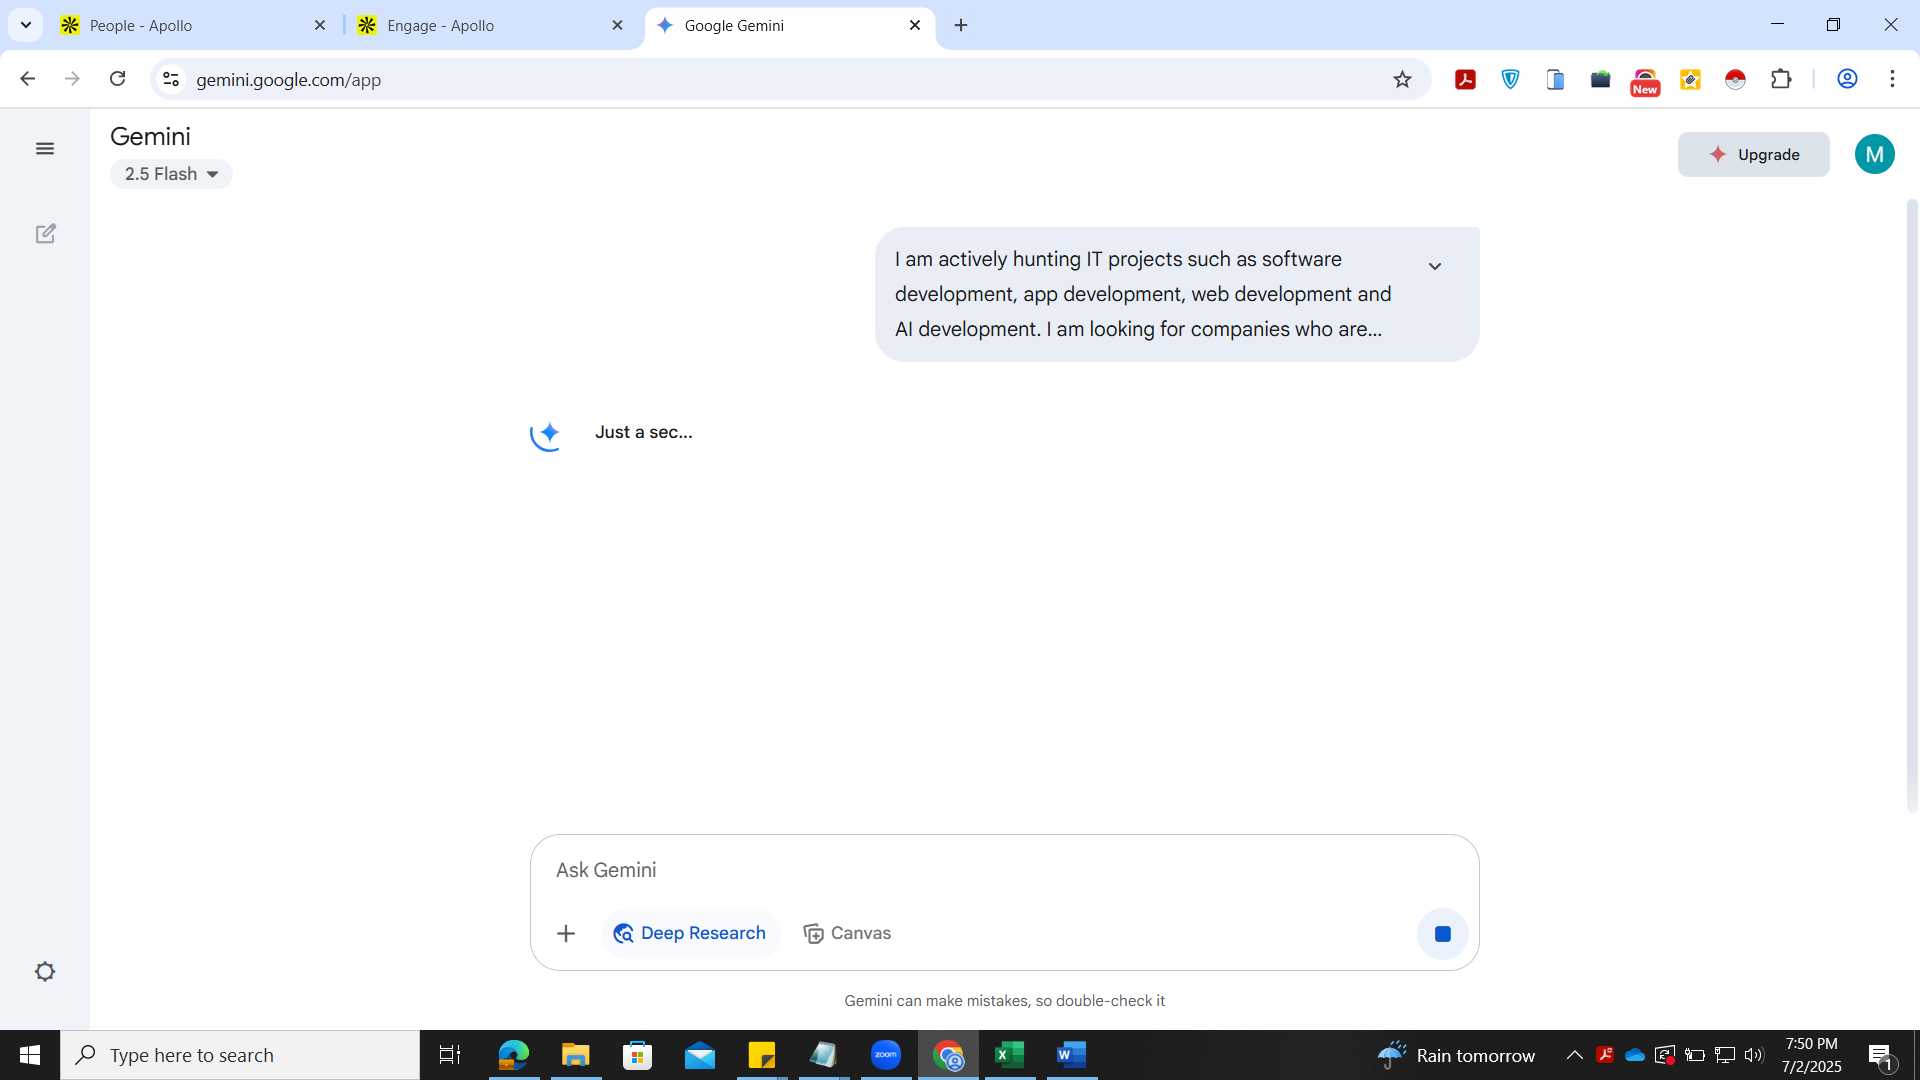Close the People - Apollo tab
Image resolution: width=1920 pixels, height=1080 pixels.
coord(320,25)
